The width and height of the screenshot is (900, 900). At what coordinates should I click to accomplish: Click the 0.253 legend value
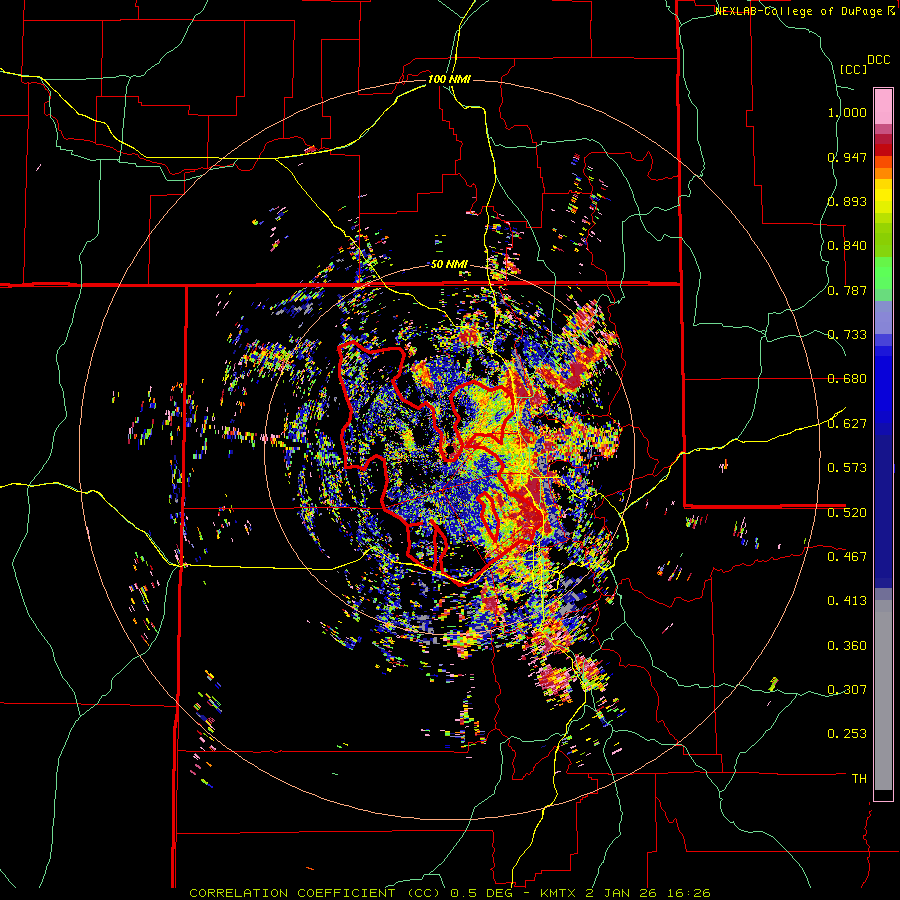point(847,734)
